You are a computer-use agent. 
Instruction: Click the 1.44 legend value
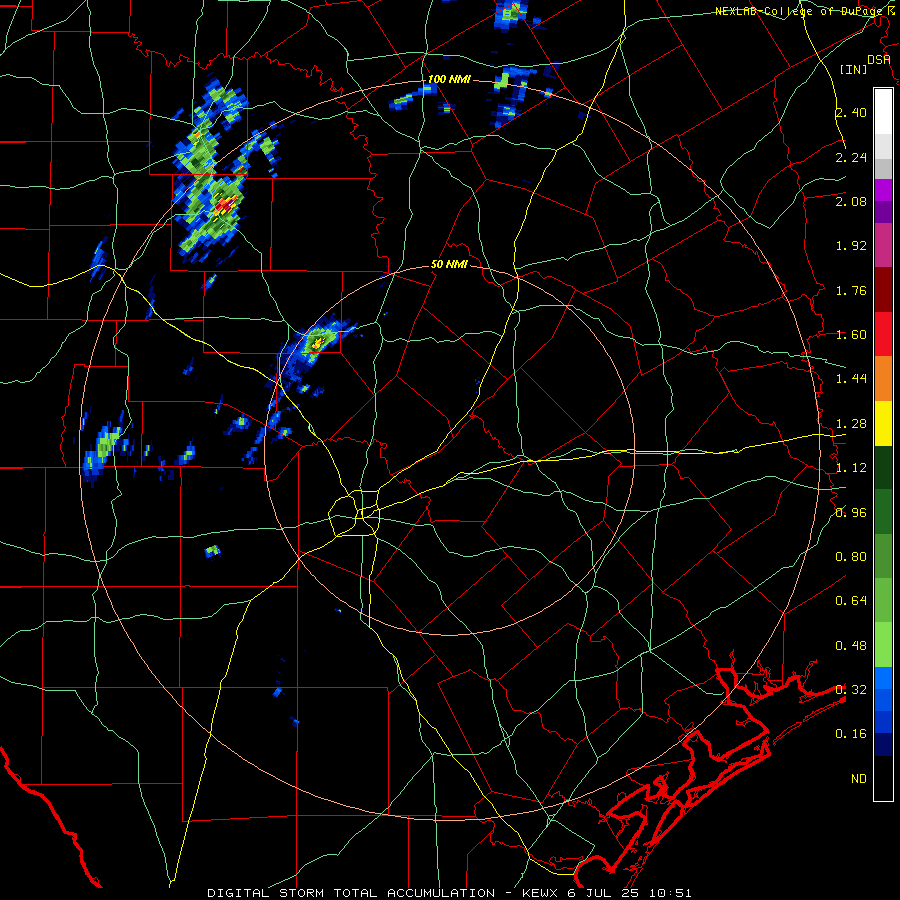click(x=851, y=379)
